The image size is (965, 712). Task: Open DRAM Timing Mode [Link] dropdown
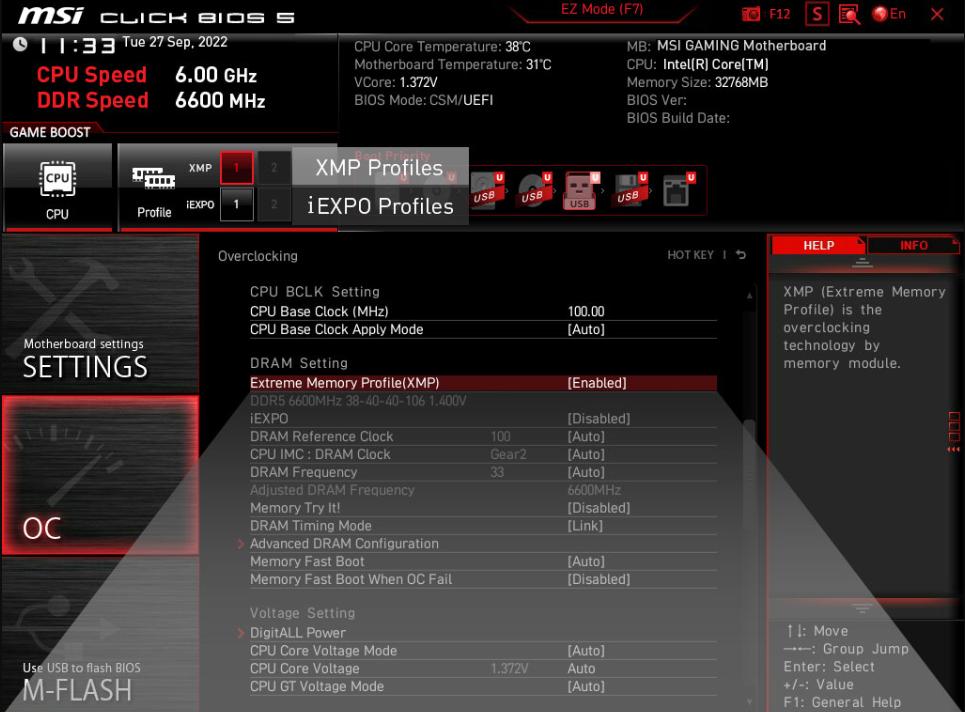coord(584,526)
